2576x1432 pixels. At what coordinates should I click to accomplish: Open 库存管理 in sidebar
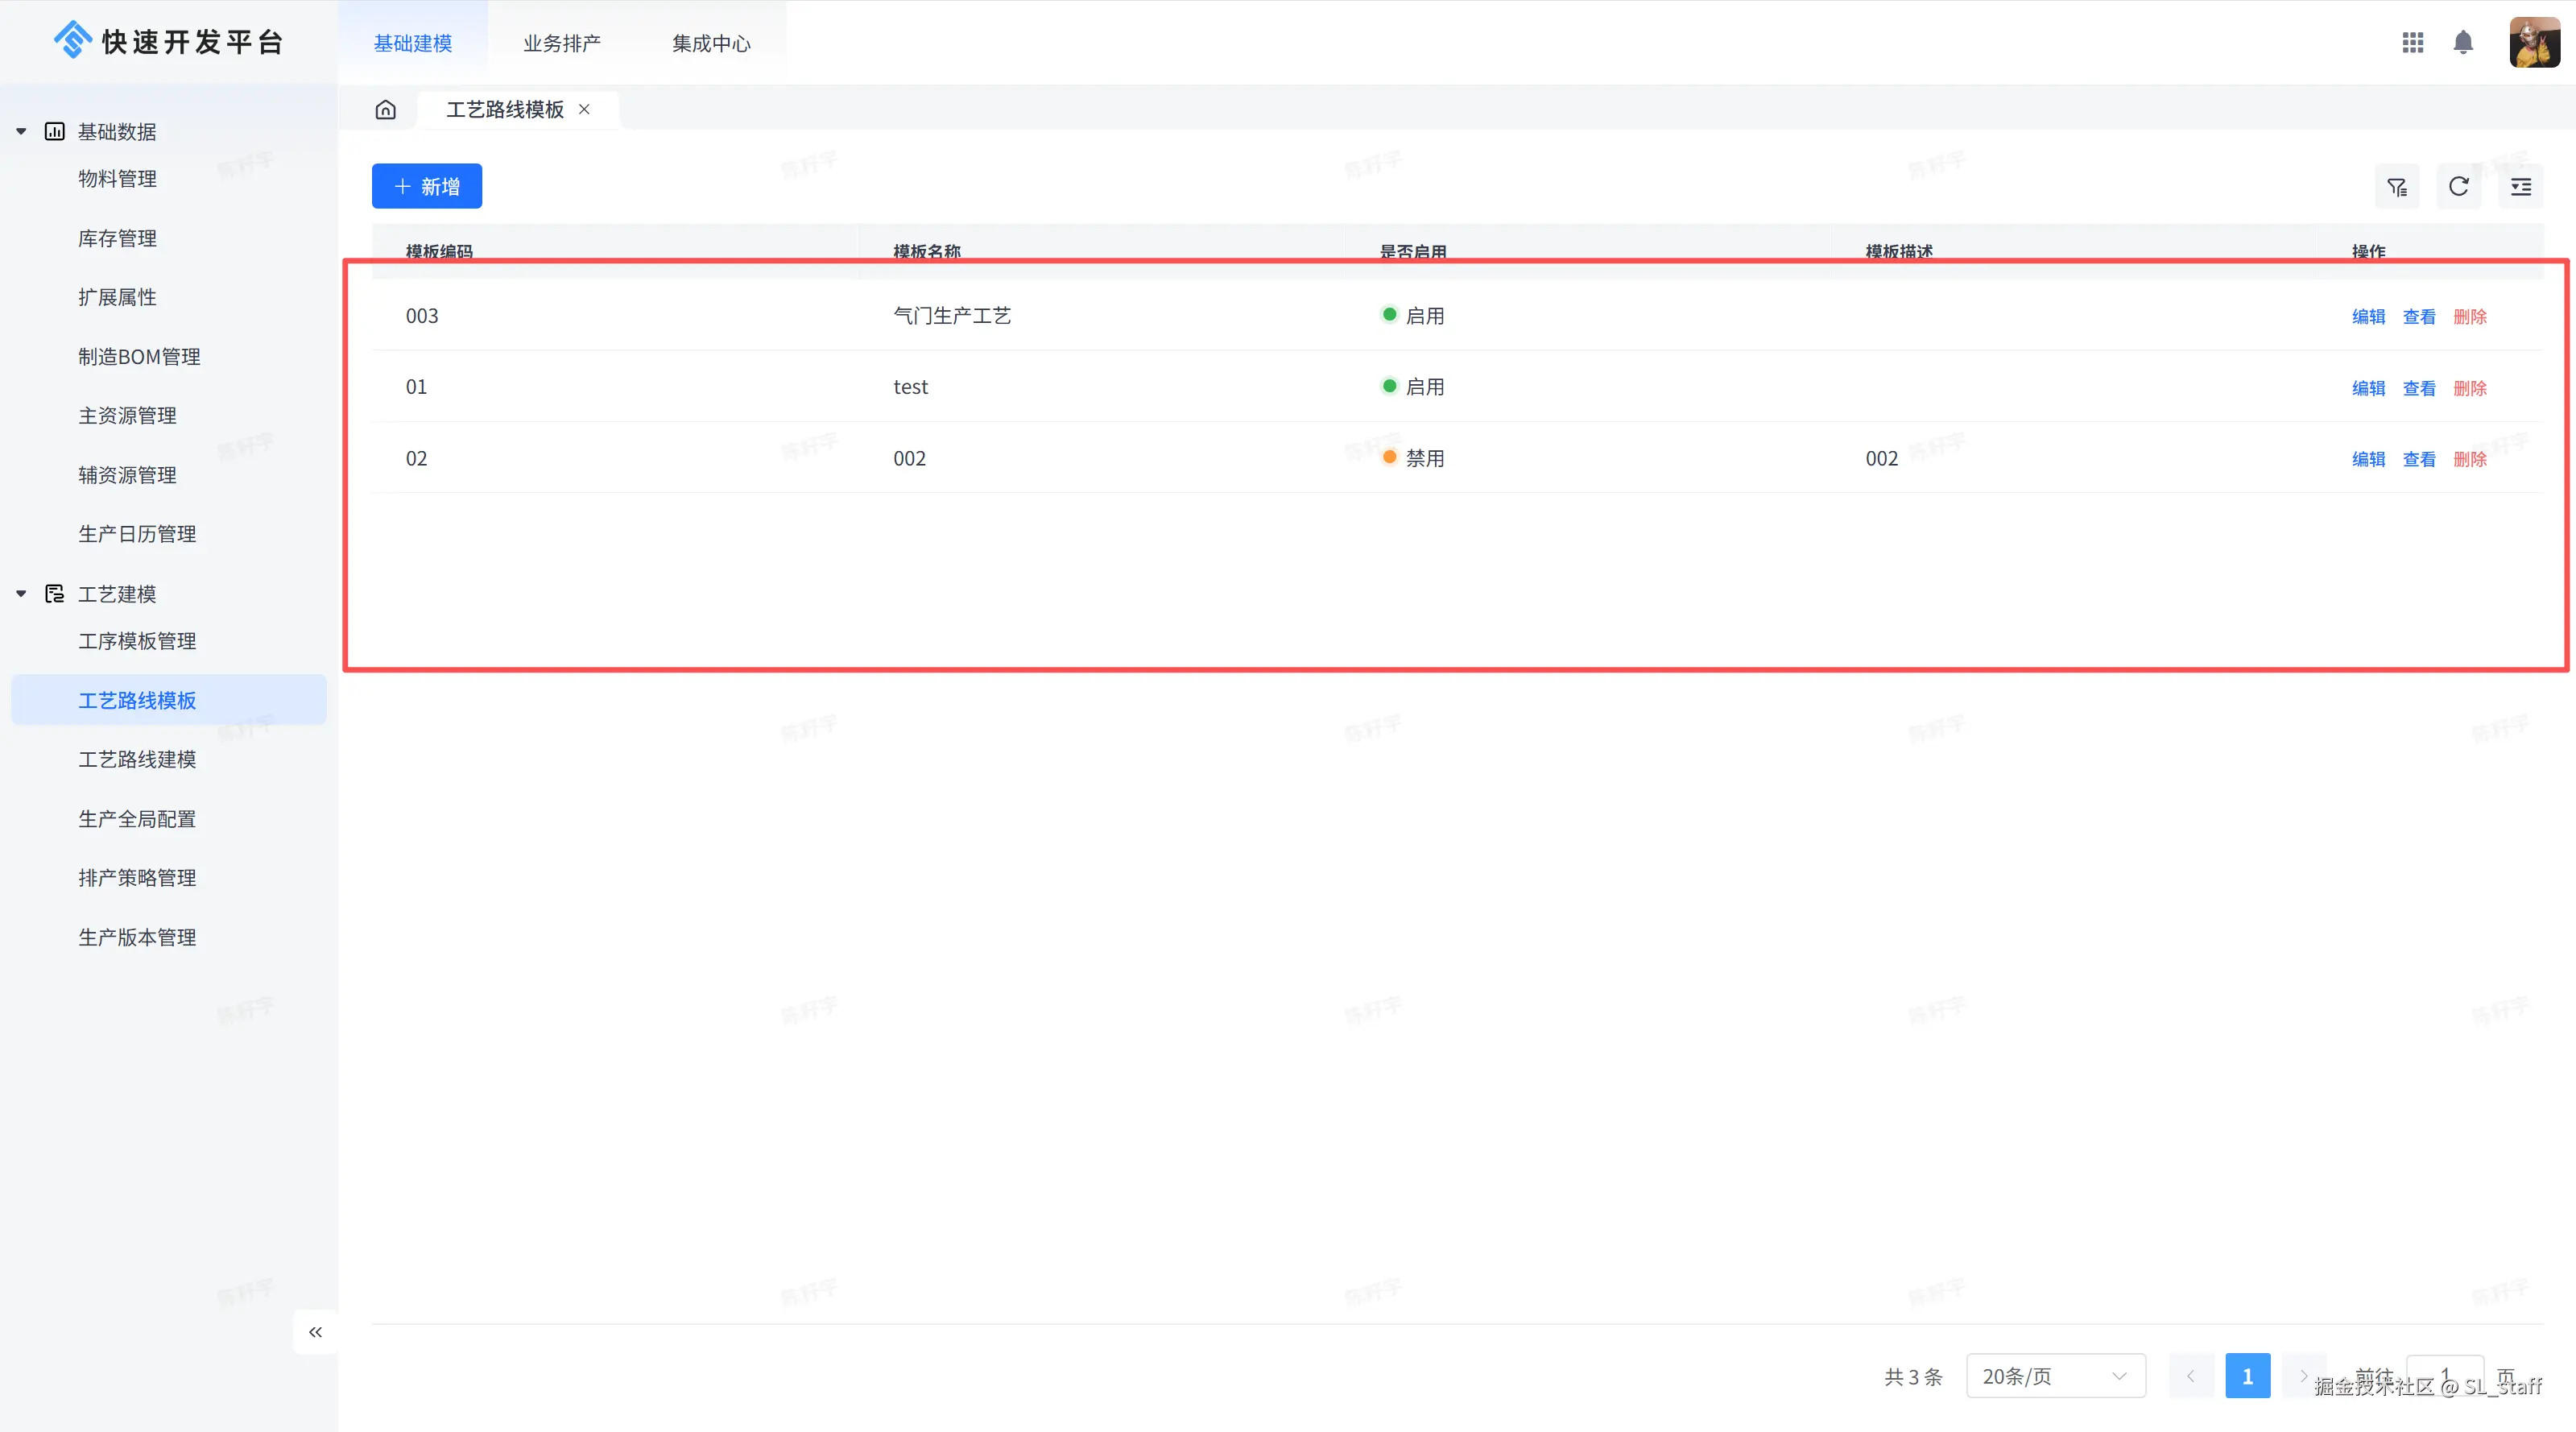tap(118, 238)
